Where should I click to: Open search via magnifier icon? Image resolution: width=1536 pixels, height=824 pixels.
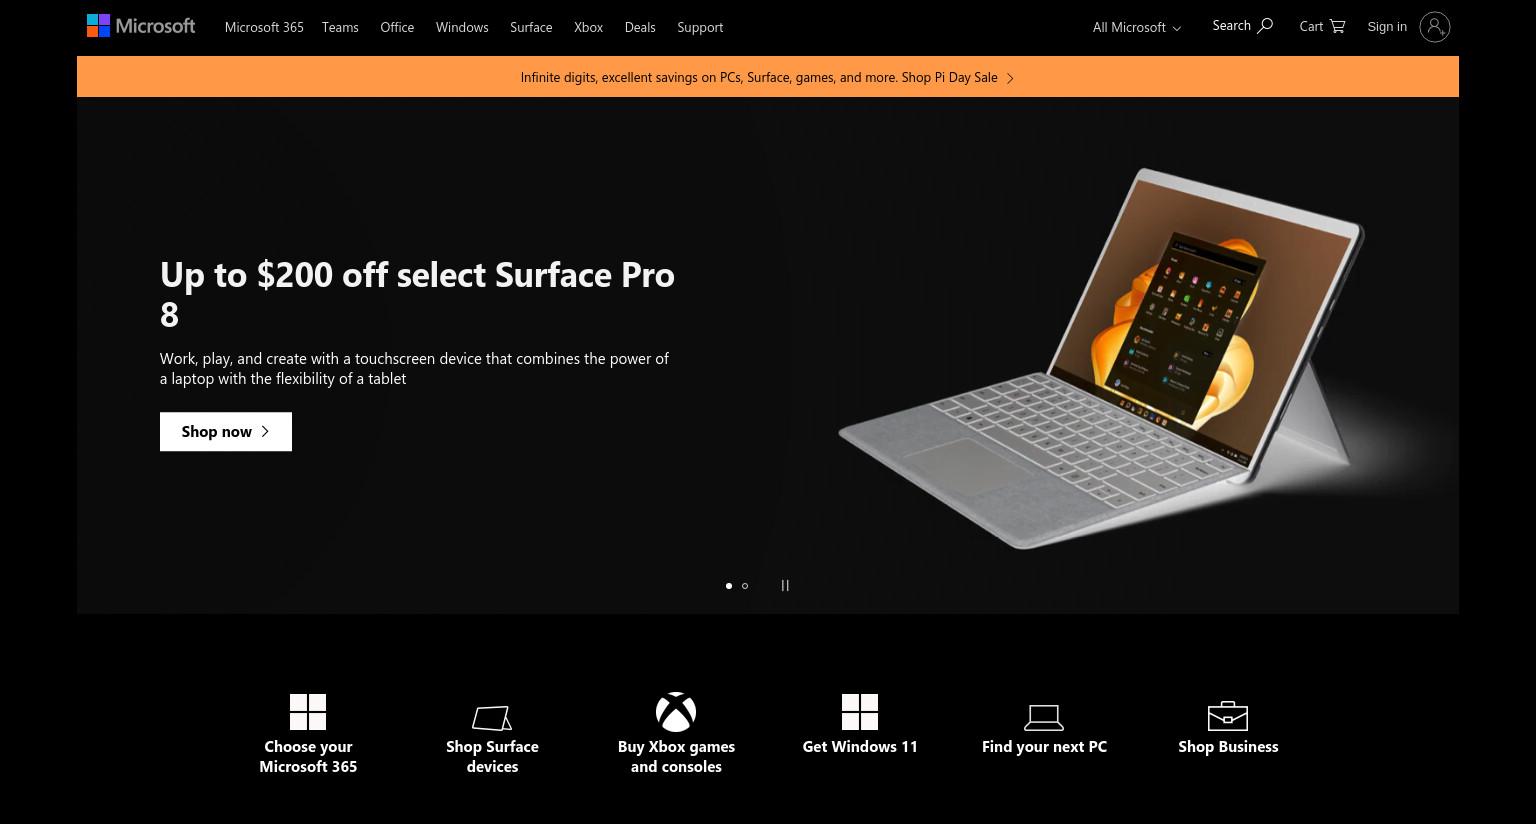[x=1265, y=26]
